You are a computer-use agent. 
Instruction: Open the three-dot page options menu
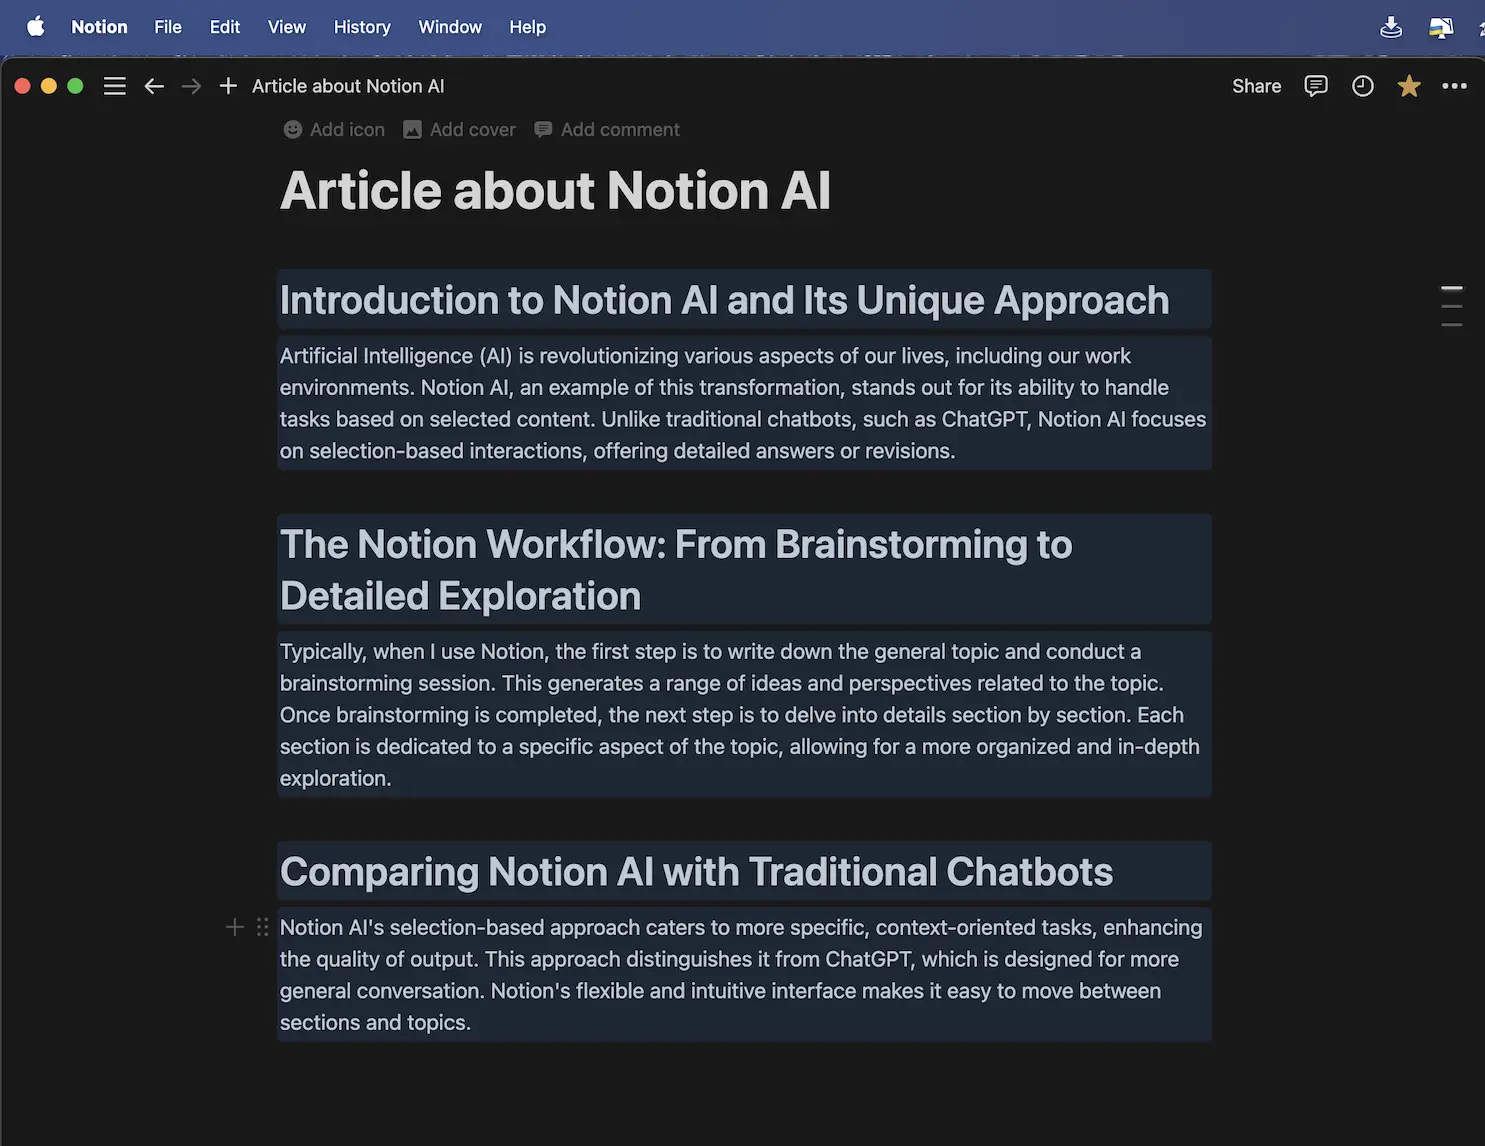(1454, 86)
